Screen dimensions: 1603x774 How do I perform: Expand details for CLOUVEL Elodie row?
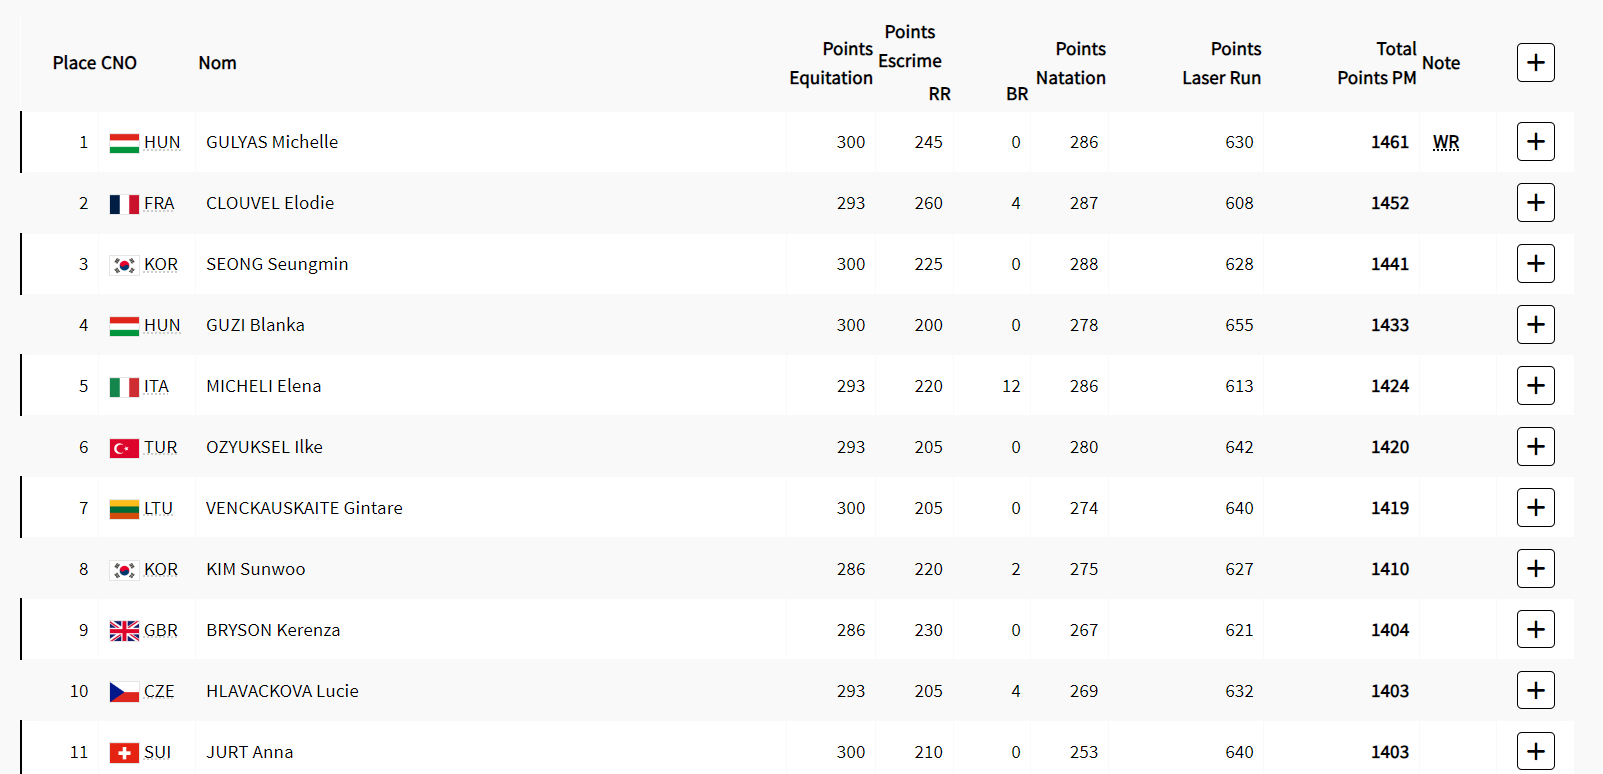(x=1535, y=203)
